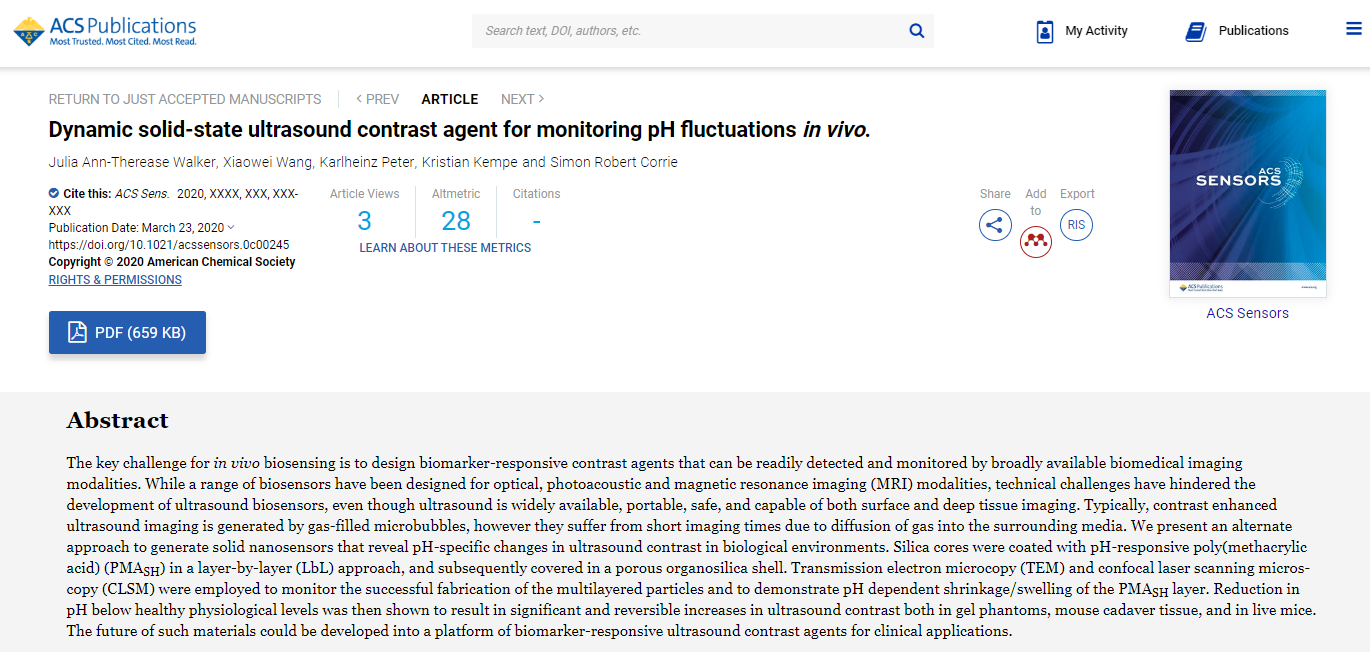
Task: Return to Just Accepted Manuscripts
Action: [x=185, y=99]
